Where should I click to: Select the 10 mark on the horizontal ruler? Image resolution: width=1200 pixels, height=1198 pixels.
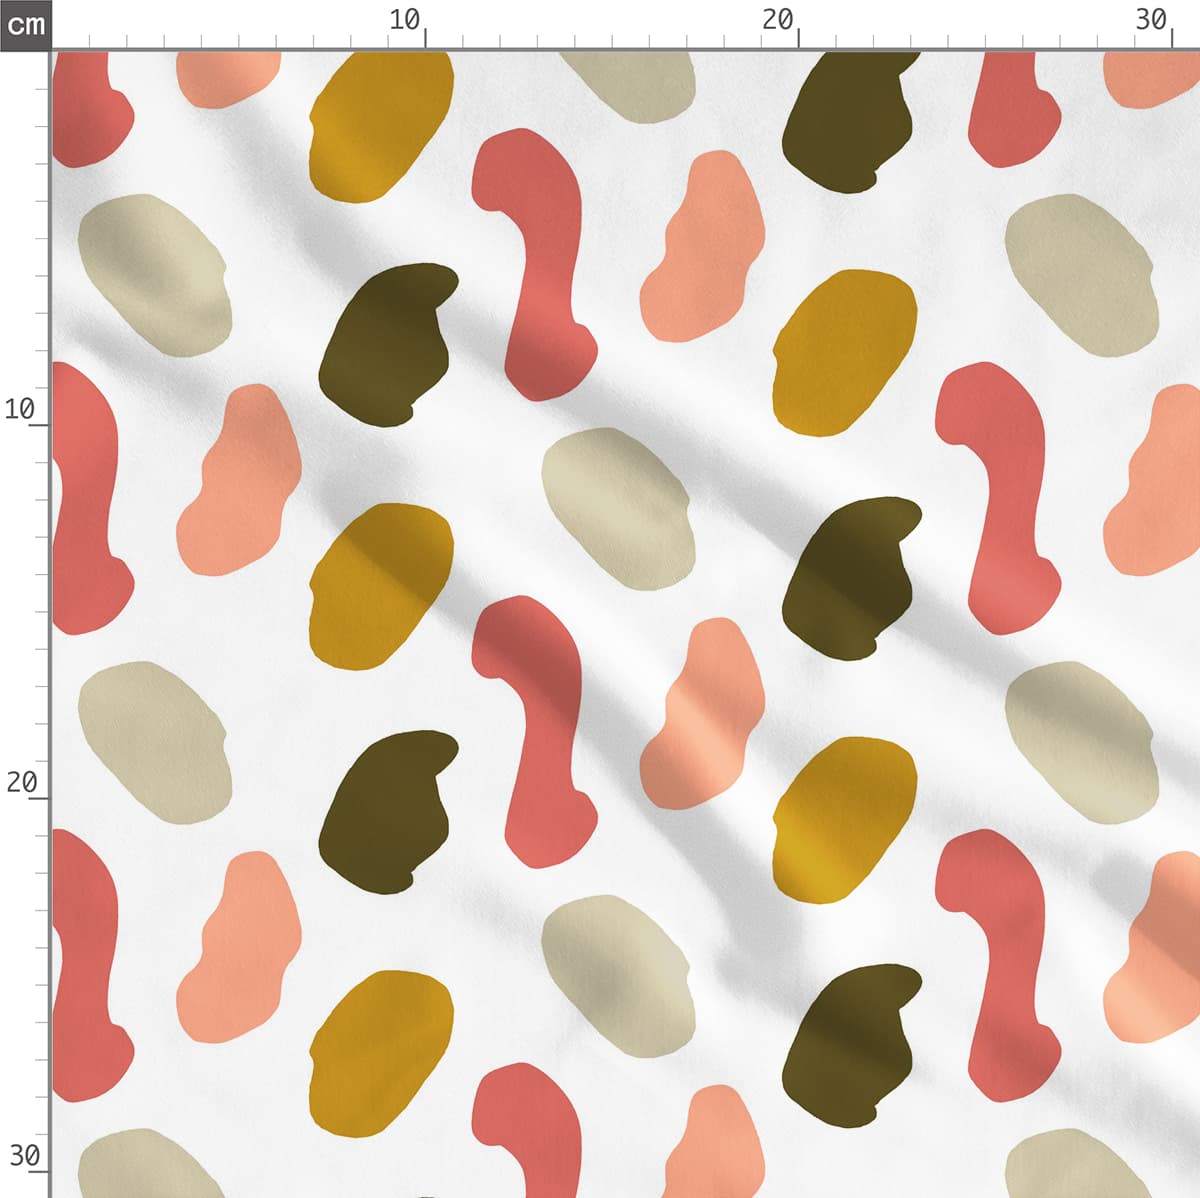coord(405,19)
